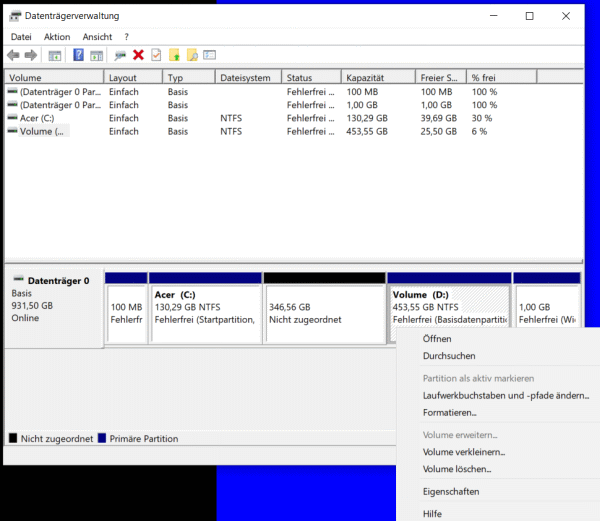600x521 pixels.
Task: Open the Aktion menu
Action: (x=57, y=37)
